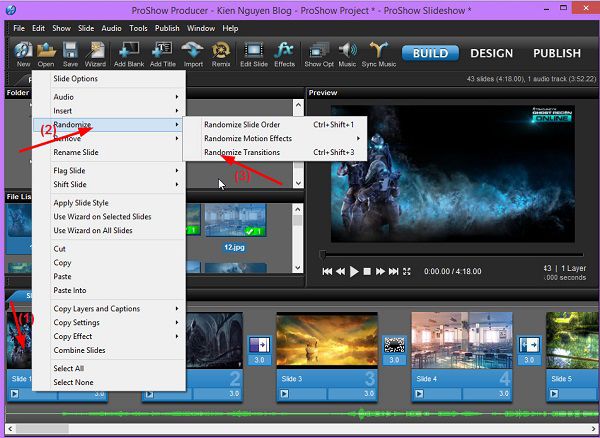The width and height of the screenshot is (600, 438).
Task: Expand the Audio context submenu
Action: (x=109, y=97)
